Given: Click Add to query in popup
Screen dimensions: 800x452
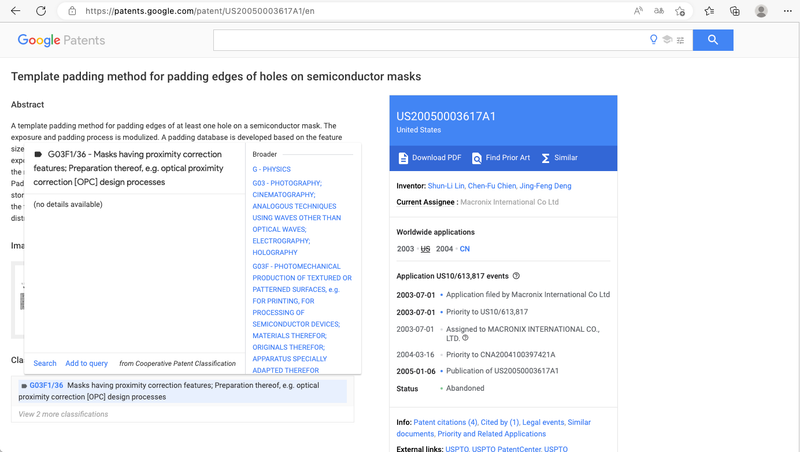Looking at the screenshot, I should coord(86,363).
